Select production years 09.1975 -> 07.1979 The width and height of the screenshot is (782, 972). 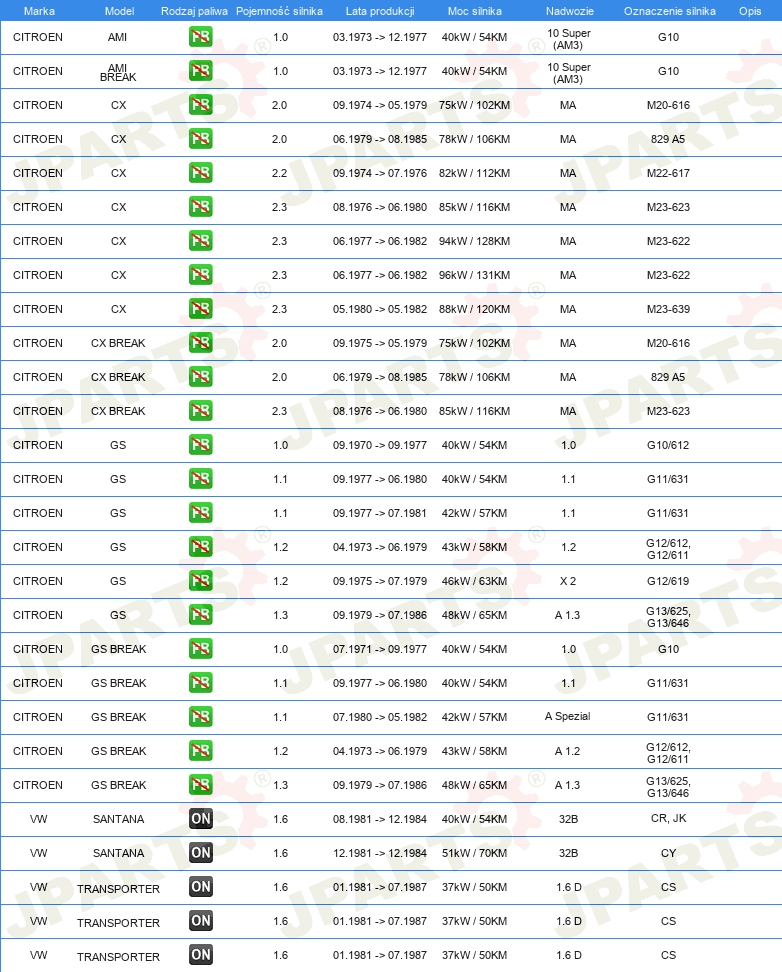tap(380, 581)
